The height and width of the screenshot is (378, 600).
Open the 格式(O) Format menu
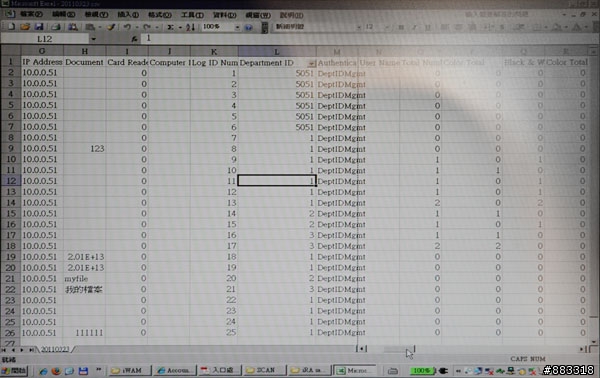coord(160,15)
